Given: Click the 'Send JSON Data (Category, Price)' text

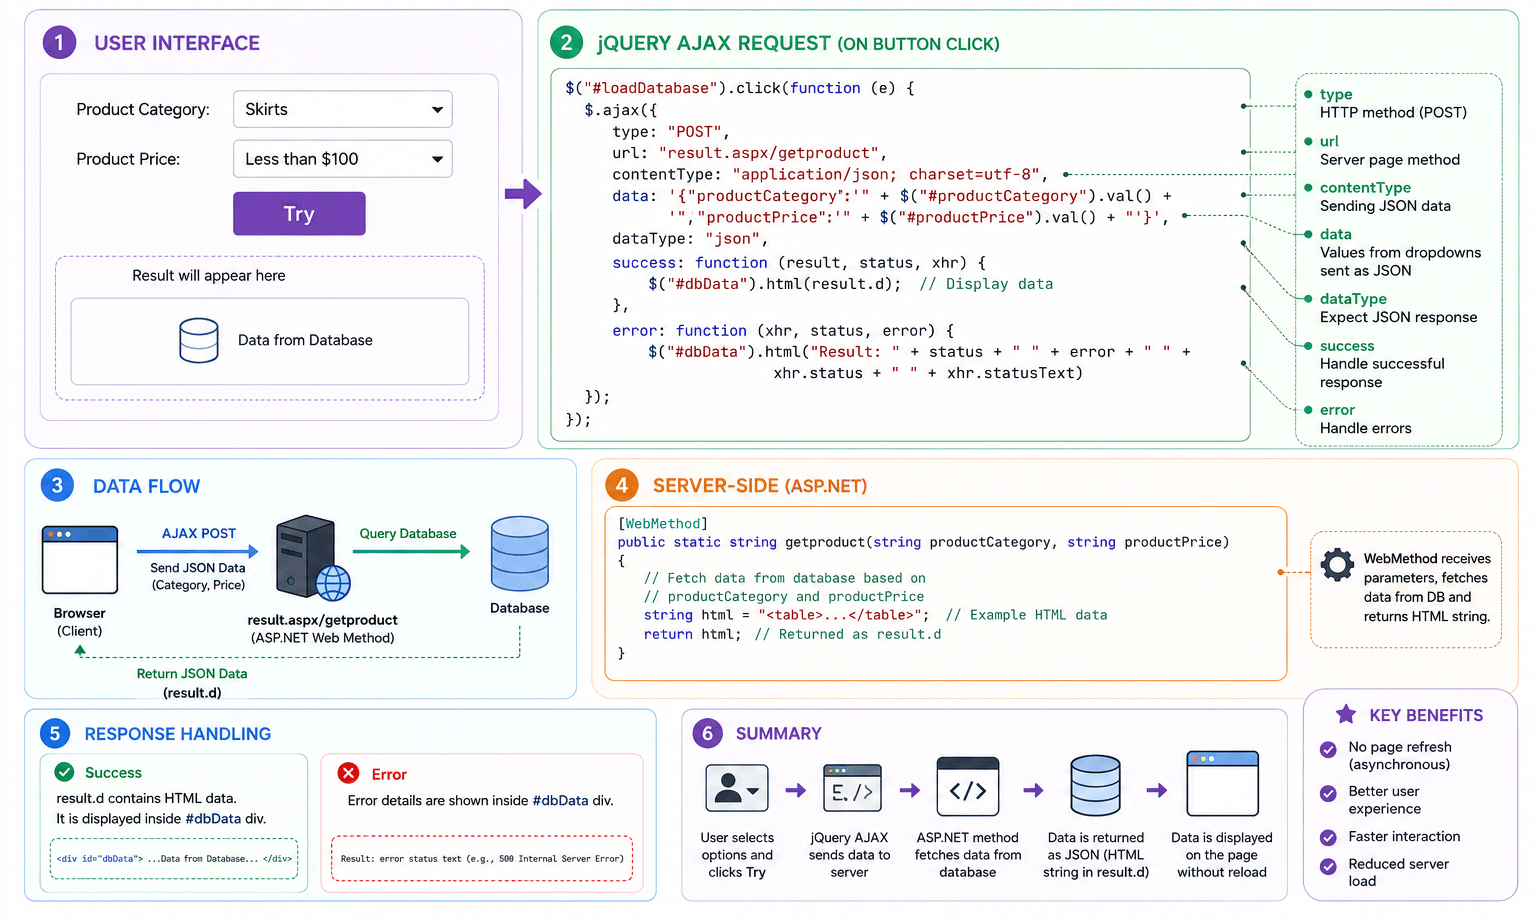Looking at the screenshot, I should pyautogui.click(x=198, y=576).
